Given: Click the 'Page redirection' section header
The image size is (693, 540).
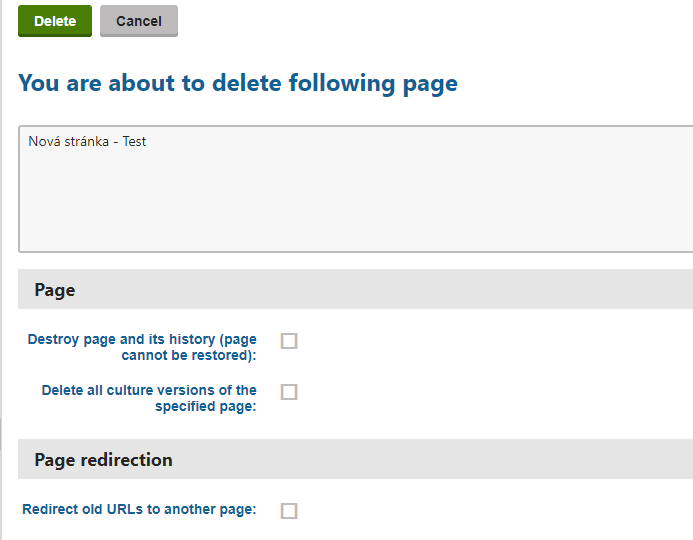Looking at the screenshot, I should [x=103, y=460].
